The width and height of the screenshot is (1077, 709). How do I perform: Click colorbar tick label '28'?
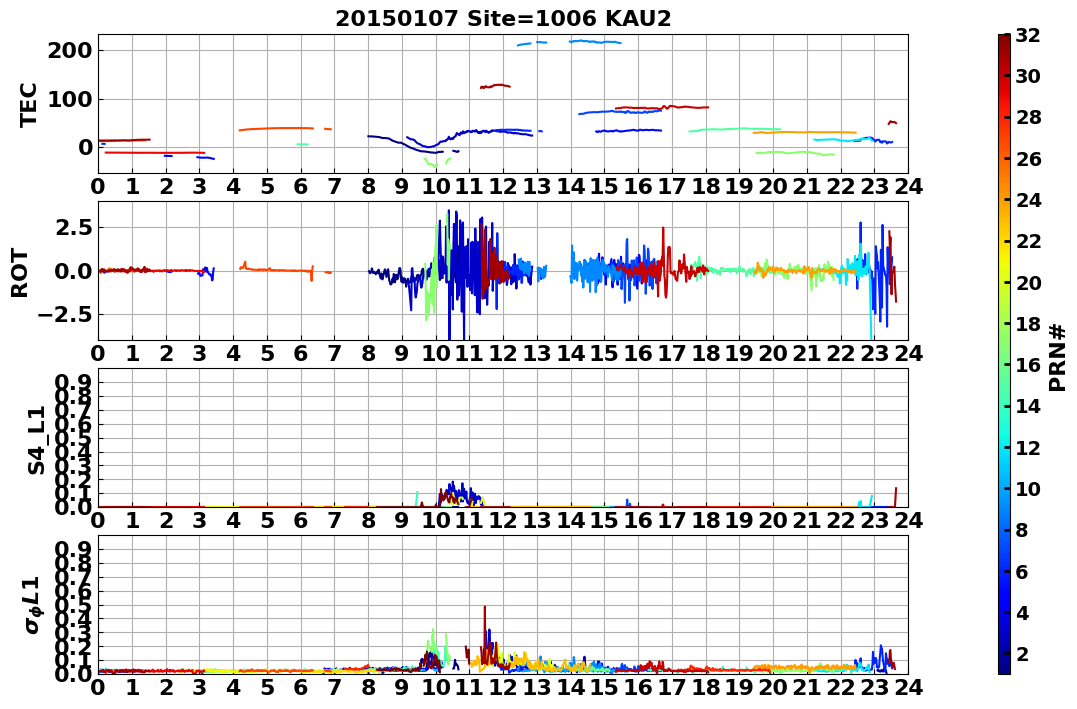coord(1028,117)
